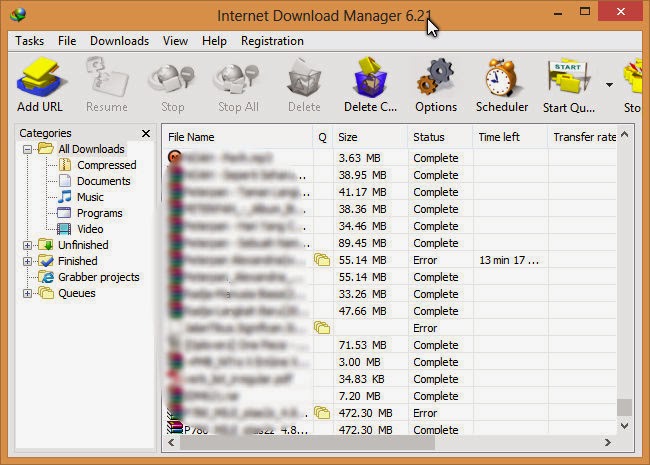Open the Downloads menu
Screen dimensions: 650x465
click(x=119, y=41)
